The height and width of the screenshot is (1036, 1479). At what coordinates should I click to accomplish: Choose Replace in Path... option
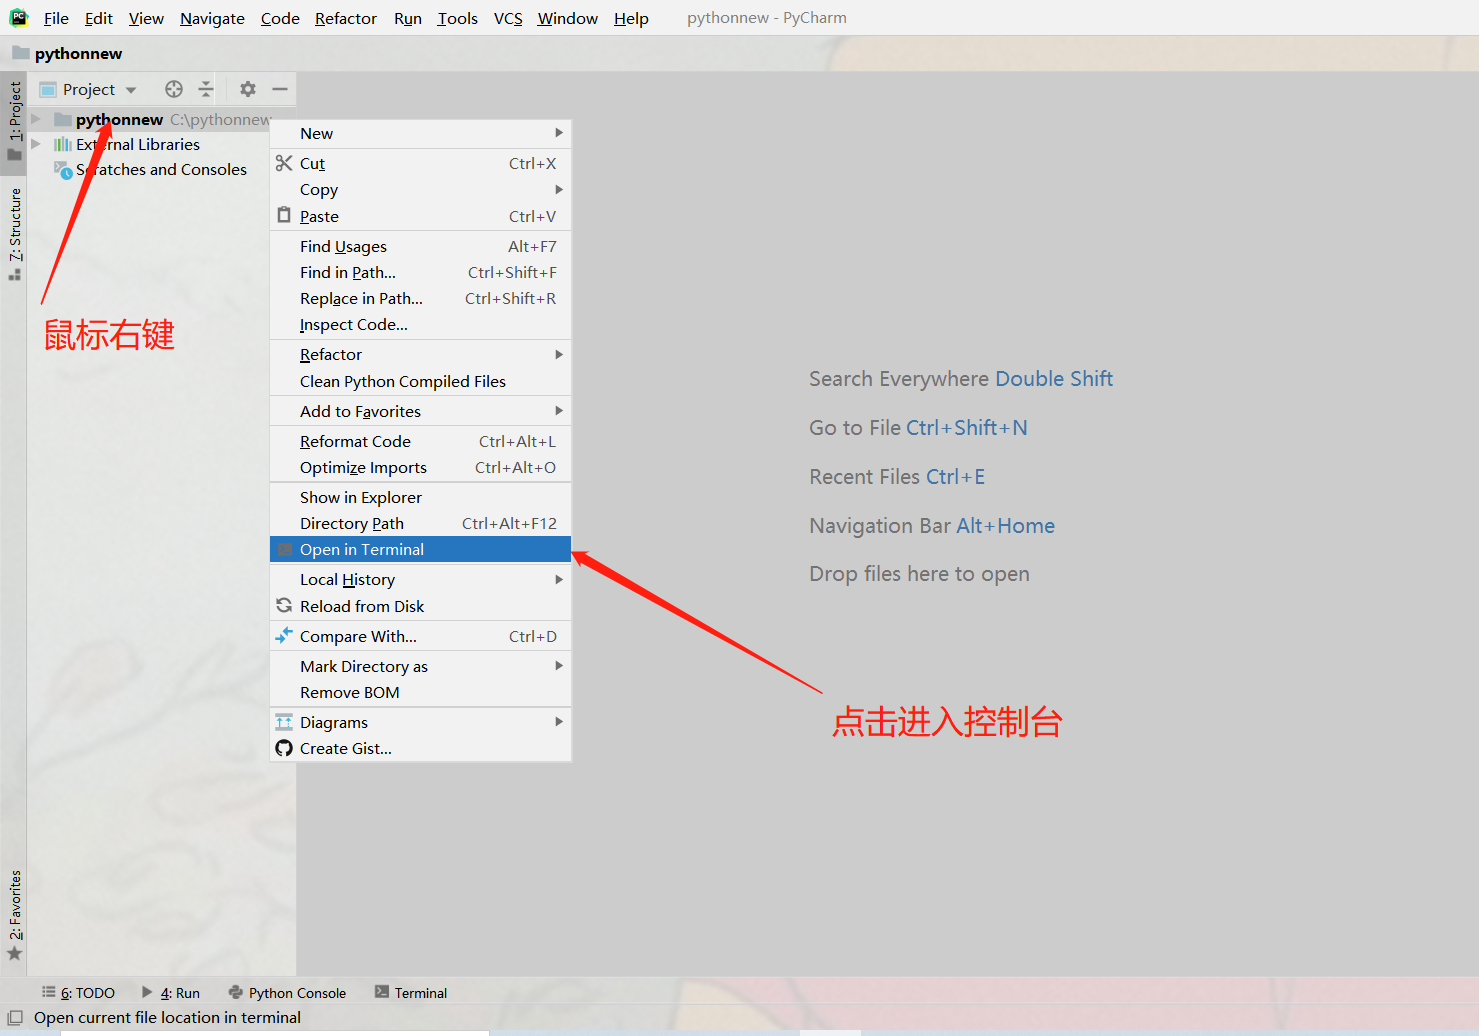(x=420, y=298)
